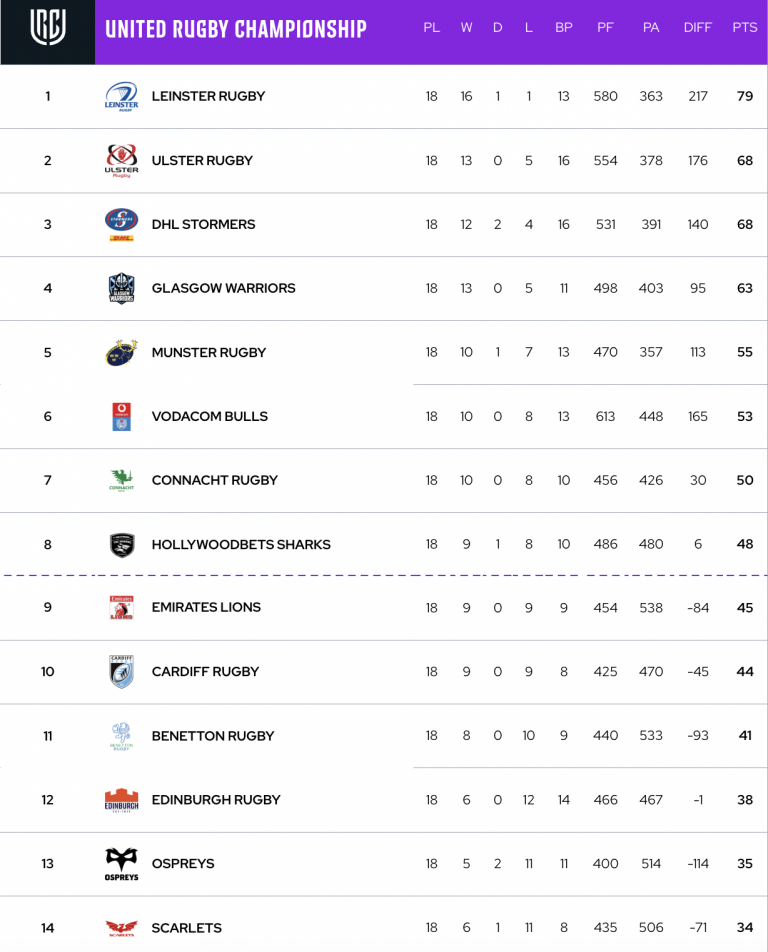The image size is (768, 952).
Task: Click the Ulster Rugby crest
Action: click(121, 160)
